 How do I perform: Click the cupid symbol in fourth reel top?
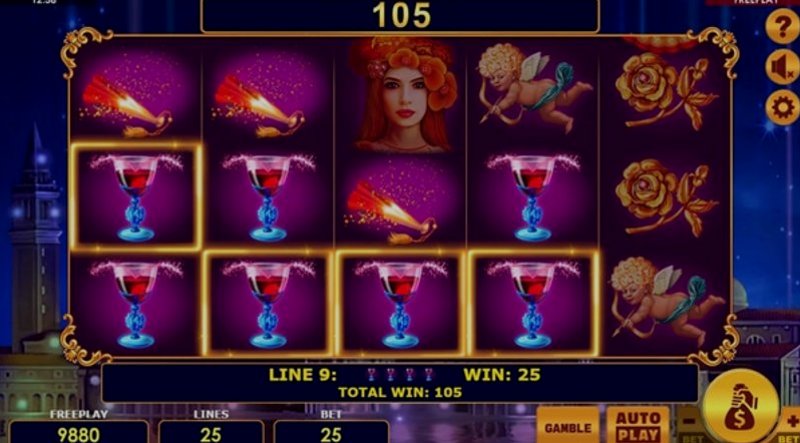531,89
